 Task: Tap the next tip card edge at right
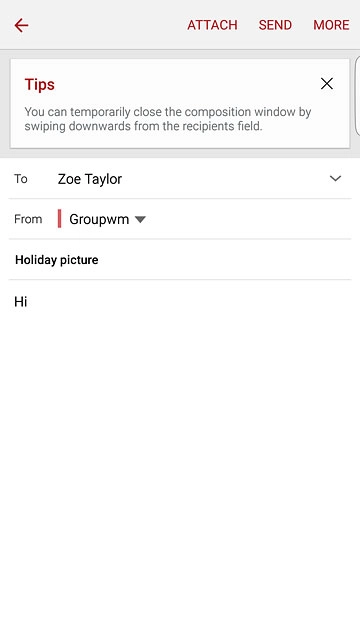click(x=358, y=96)
